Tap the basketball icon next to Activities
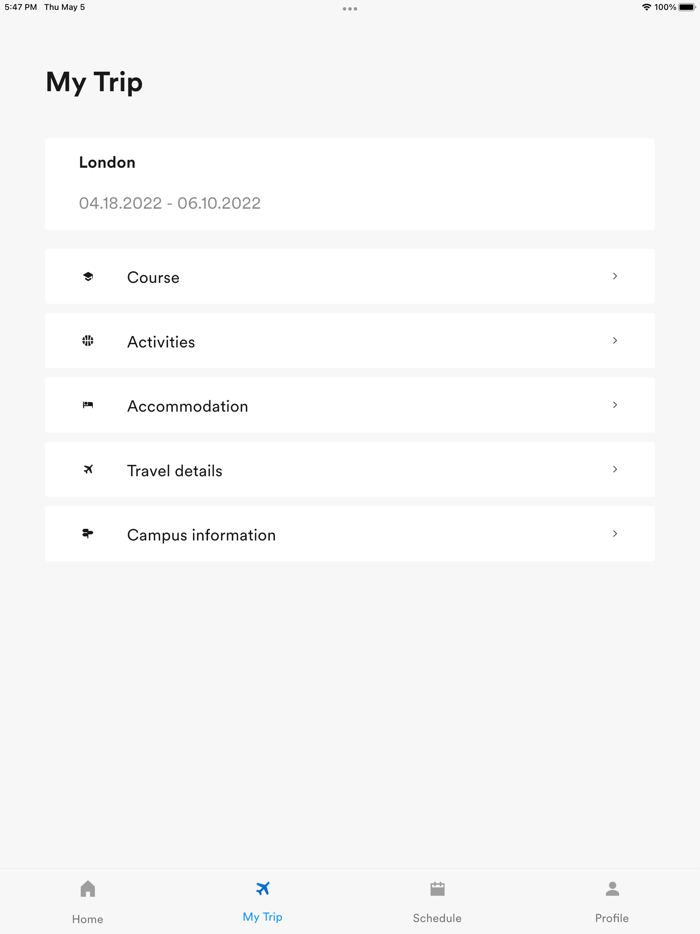Screen dimensions: 700x934 [x=88, y=341]
